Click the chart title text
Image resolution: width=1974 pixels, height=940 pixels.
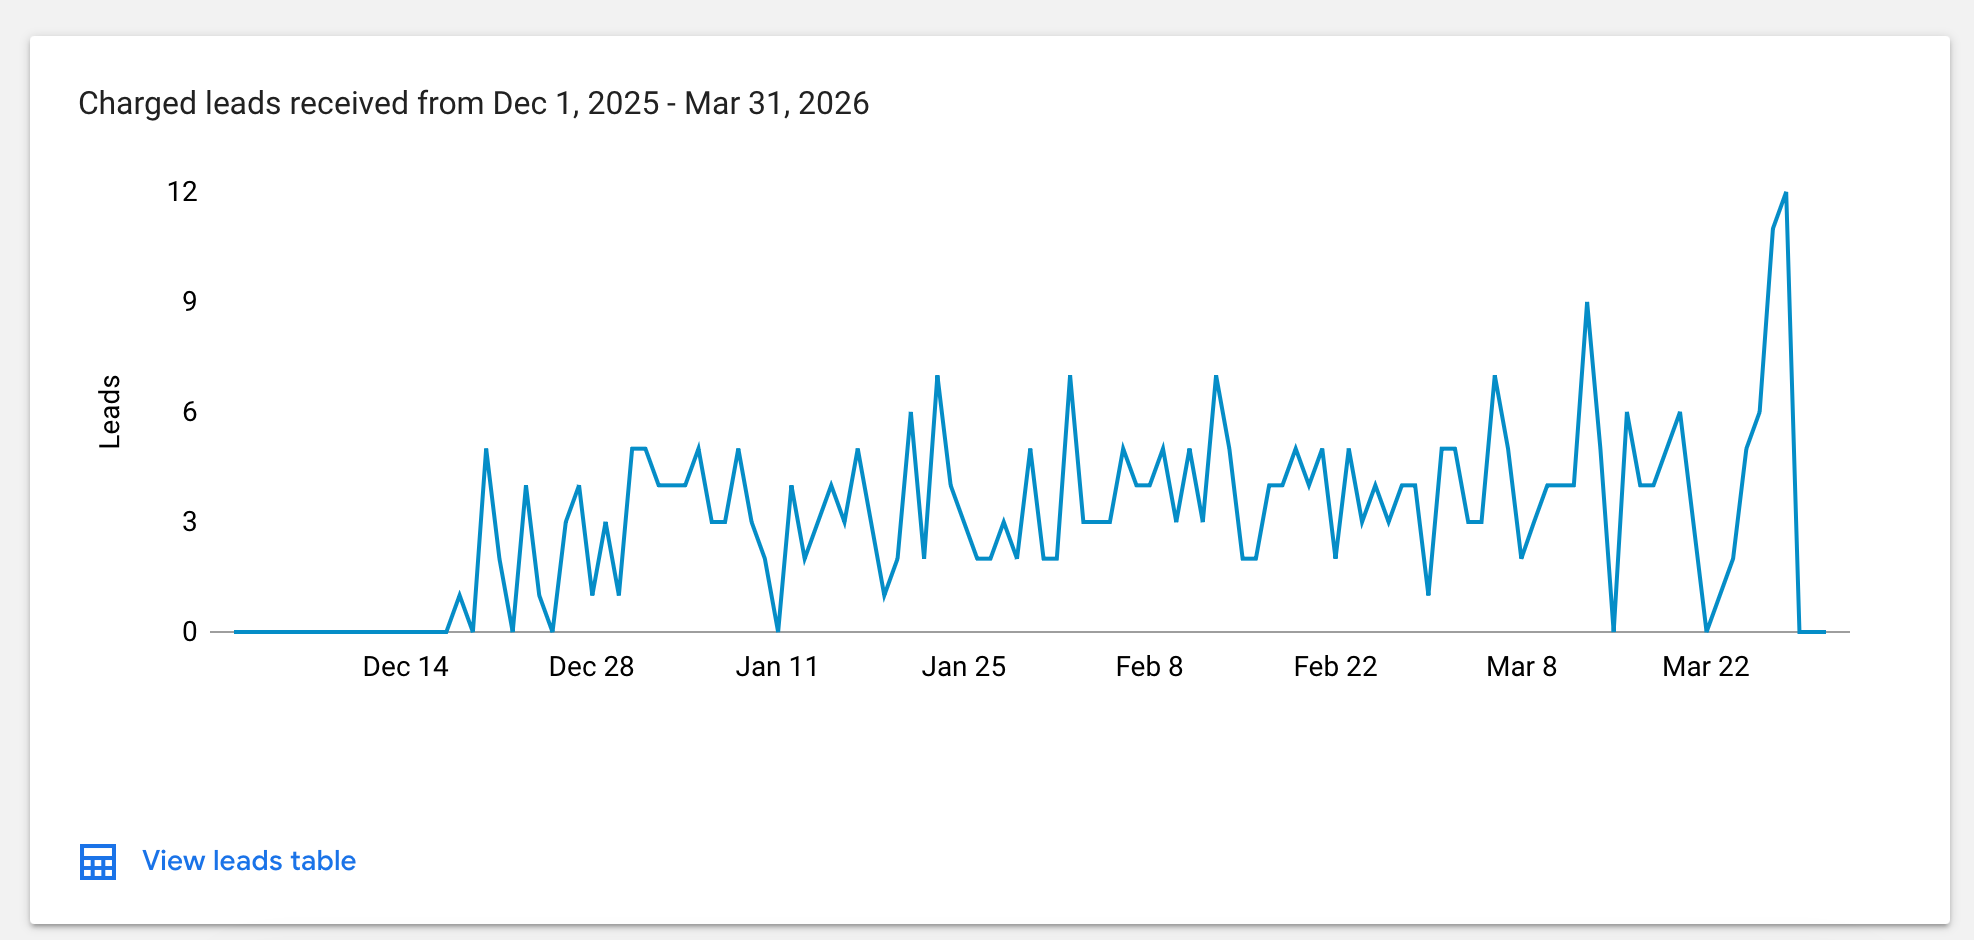click(473, 102)
